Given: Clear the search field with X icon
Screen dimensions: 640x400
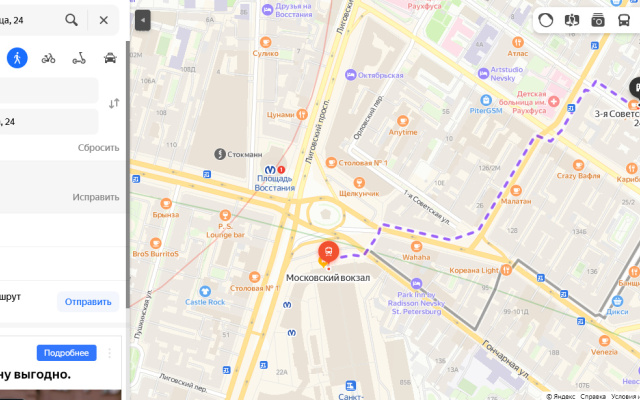Looking at the screenshot, I should (x=104, y=20).
